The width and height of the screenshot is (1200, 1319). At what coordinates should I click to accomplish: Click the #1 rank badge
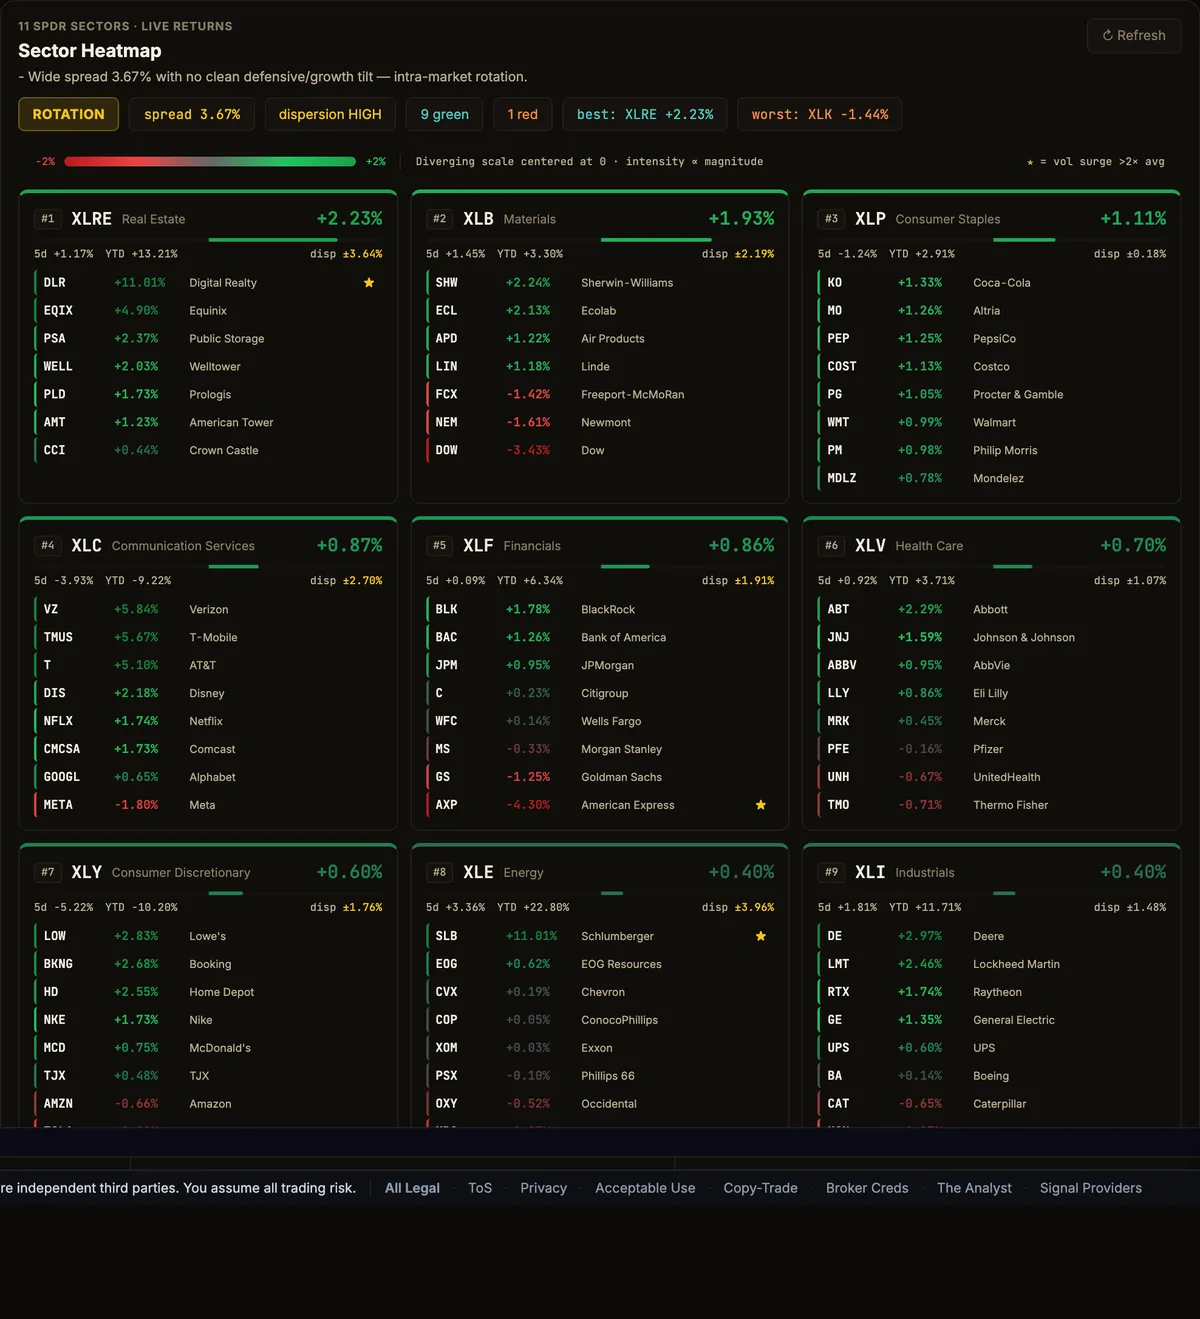48,219
